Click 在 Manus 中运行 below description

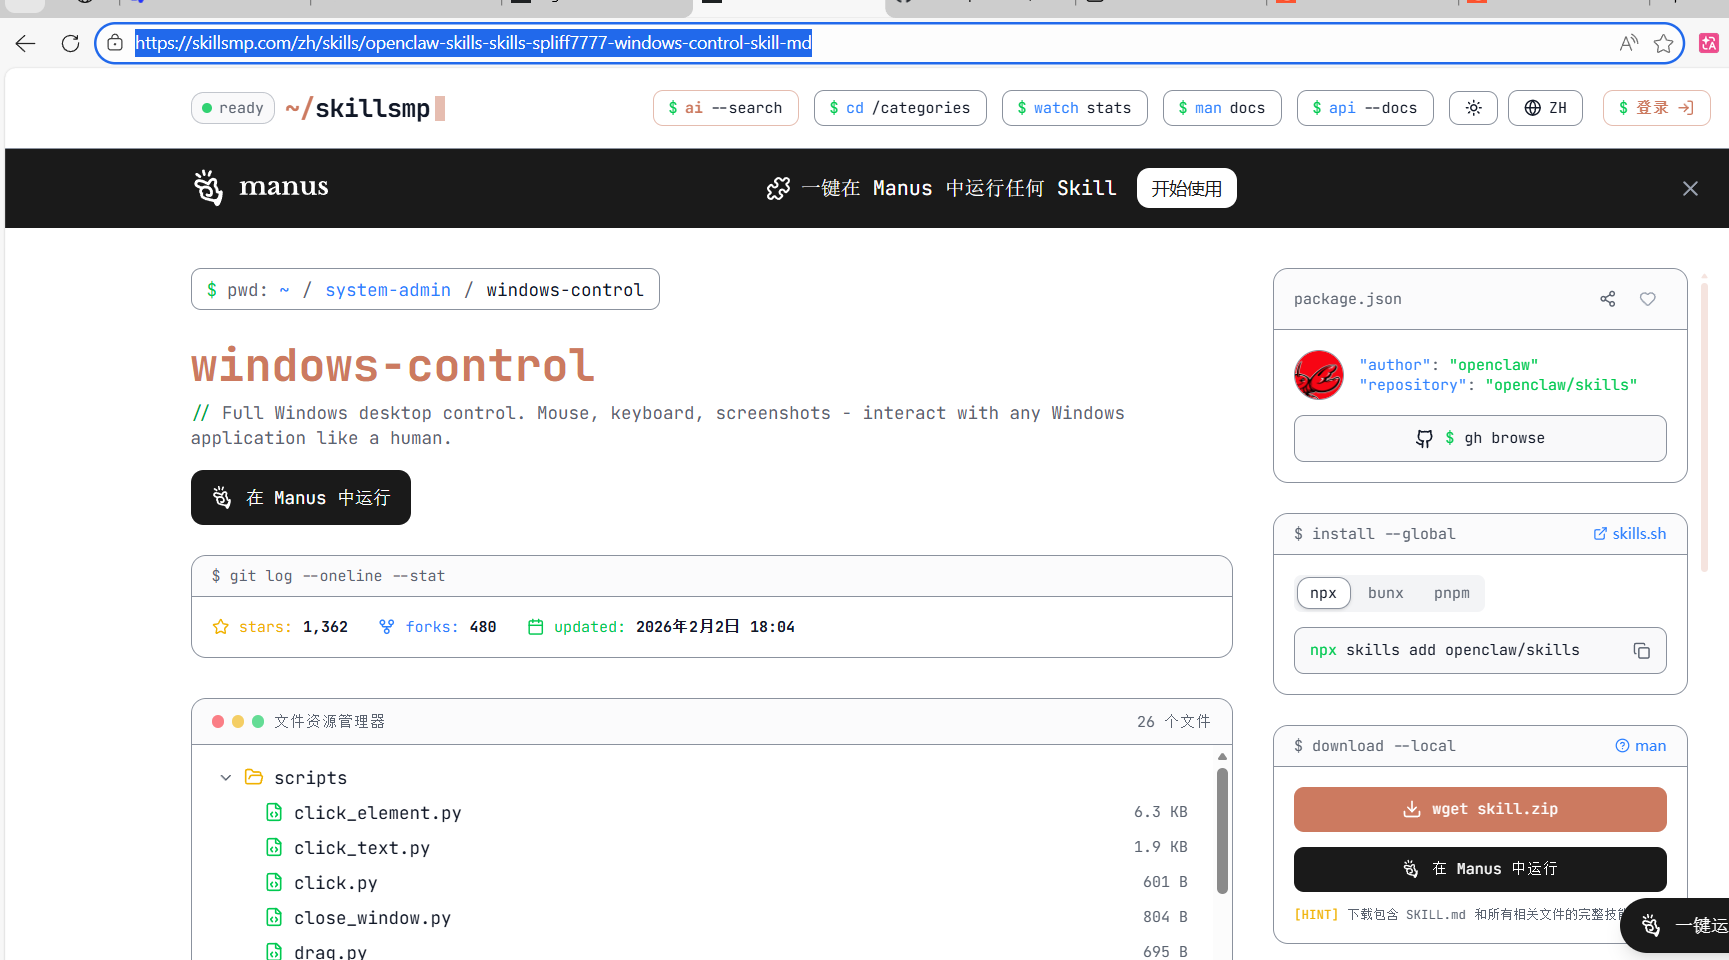pos(301,497)
